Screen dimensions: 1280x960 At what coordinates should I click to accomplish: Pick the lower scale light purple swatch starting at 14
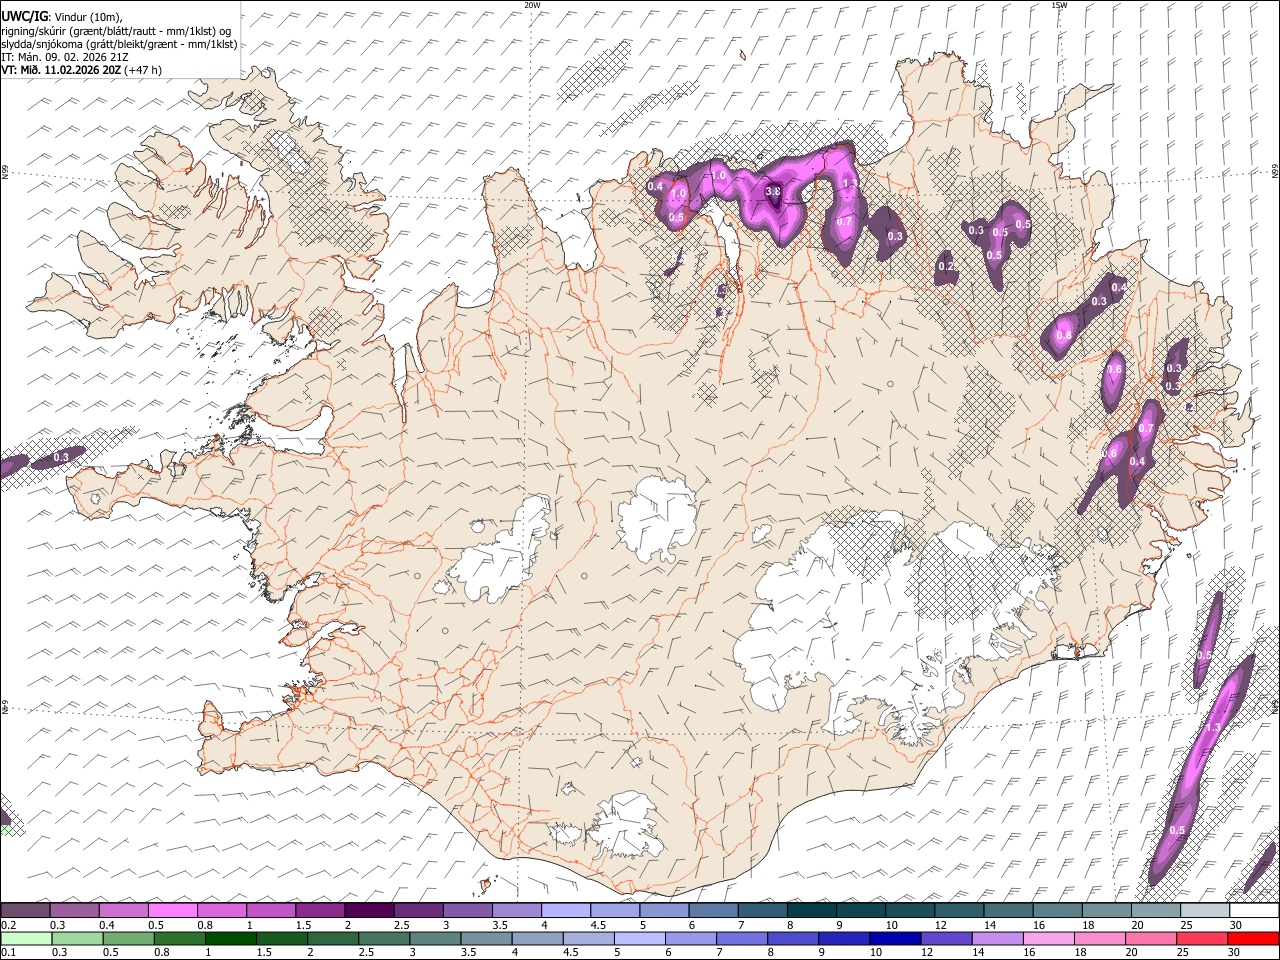tap(997, 938)
